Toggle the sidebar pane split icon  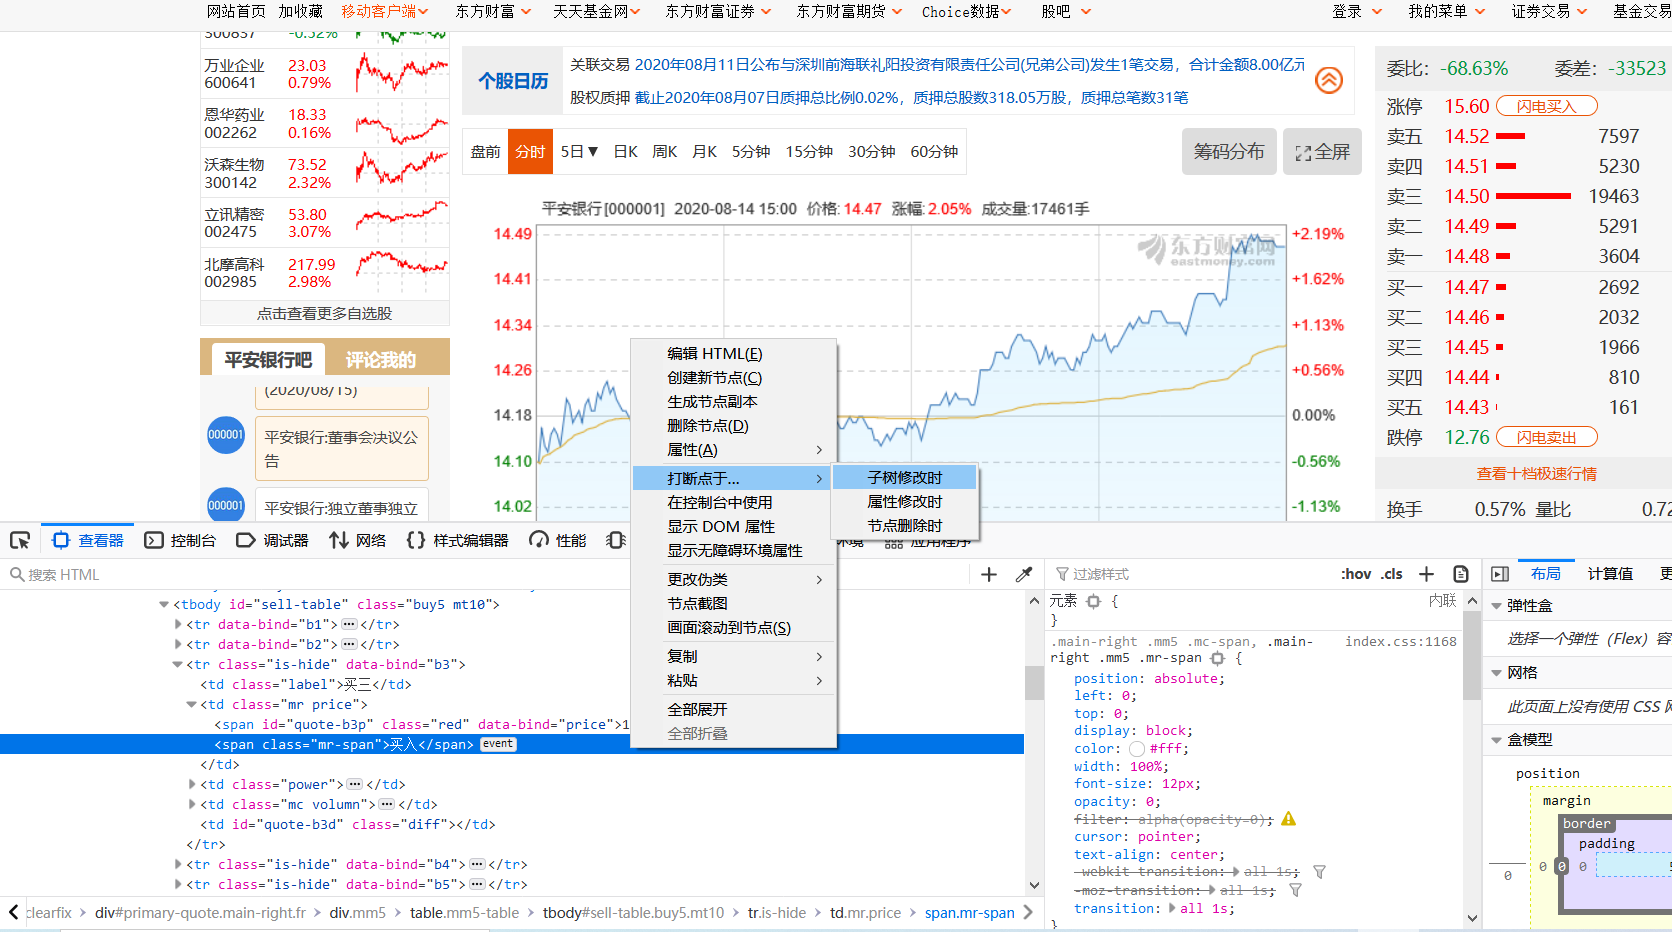(x=1499, y=574)
